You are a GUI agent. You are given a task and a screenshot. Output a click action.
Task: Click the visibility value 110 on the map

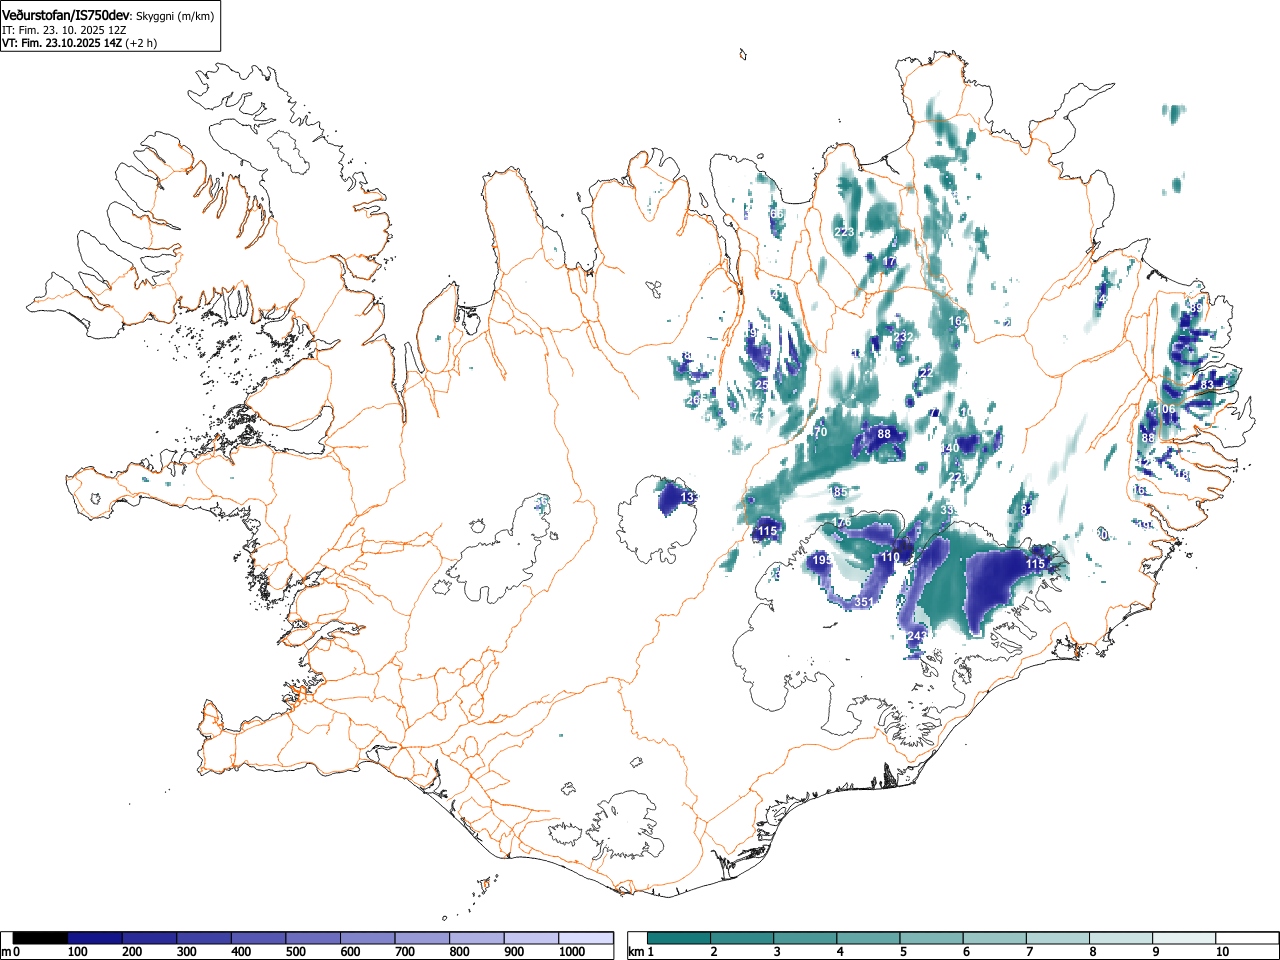[x=890, y=557]
